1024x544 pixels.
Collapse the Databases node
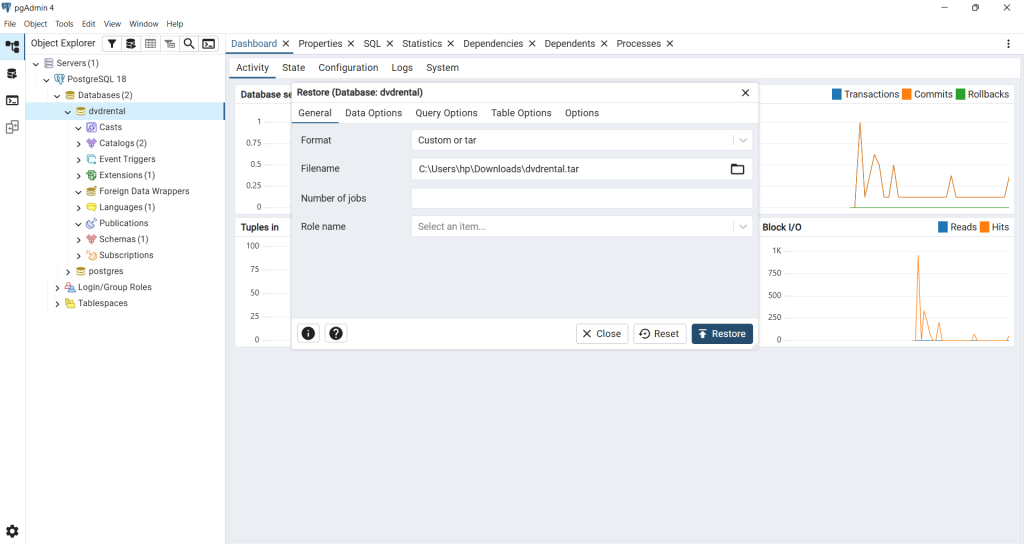[57, 96]
